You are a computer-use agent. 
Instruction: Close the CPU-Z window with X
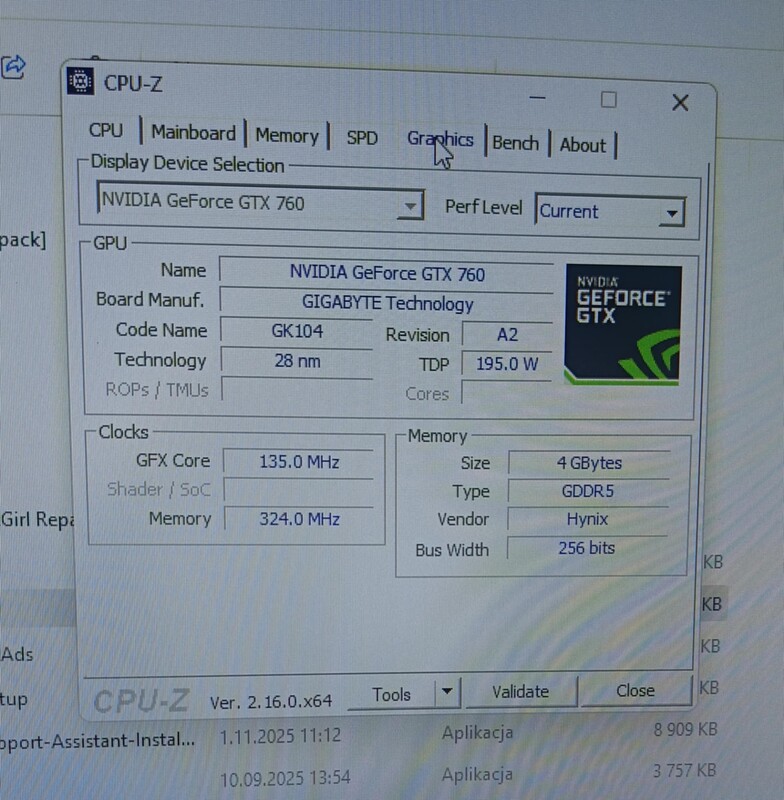click(680, 102)
